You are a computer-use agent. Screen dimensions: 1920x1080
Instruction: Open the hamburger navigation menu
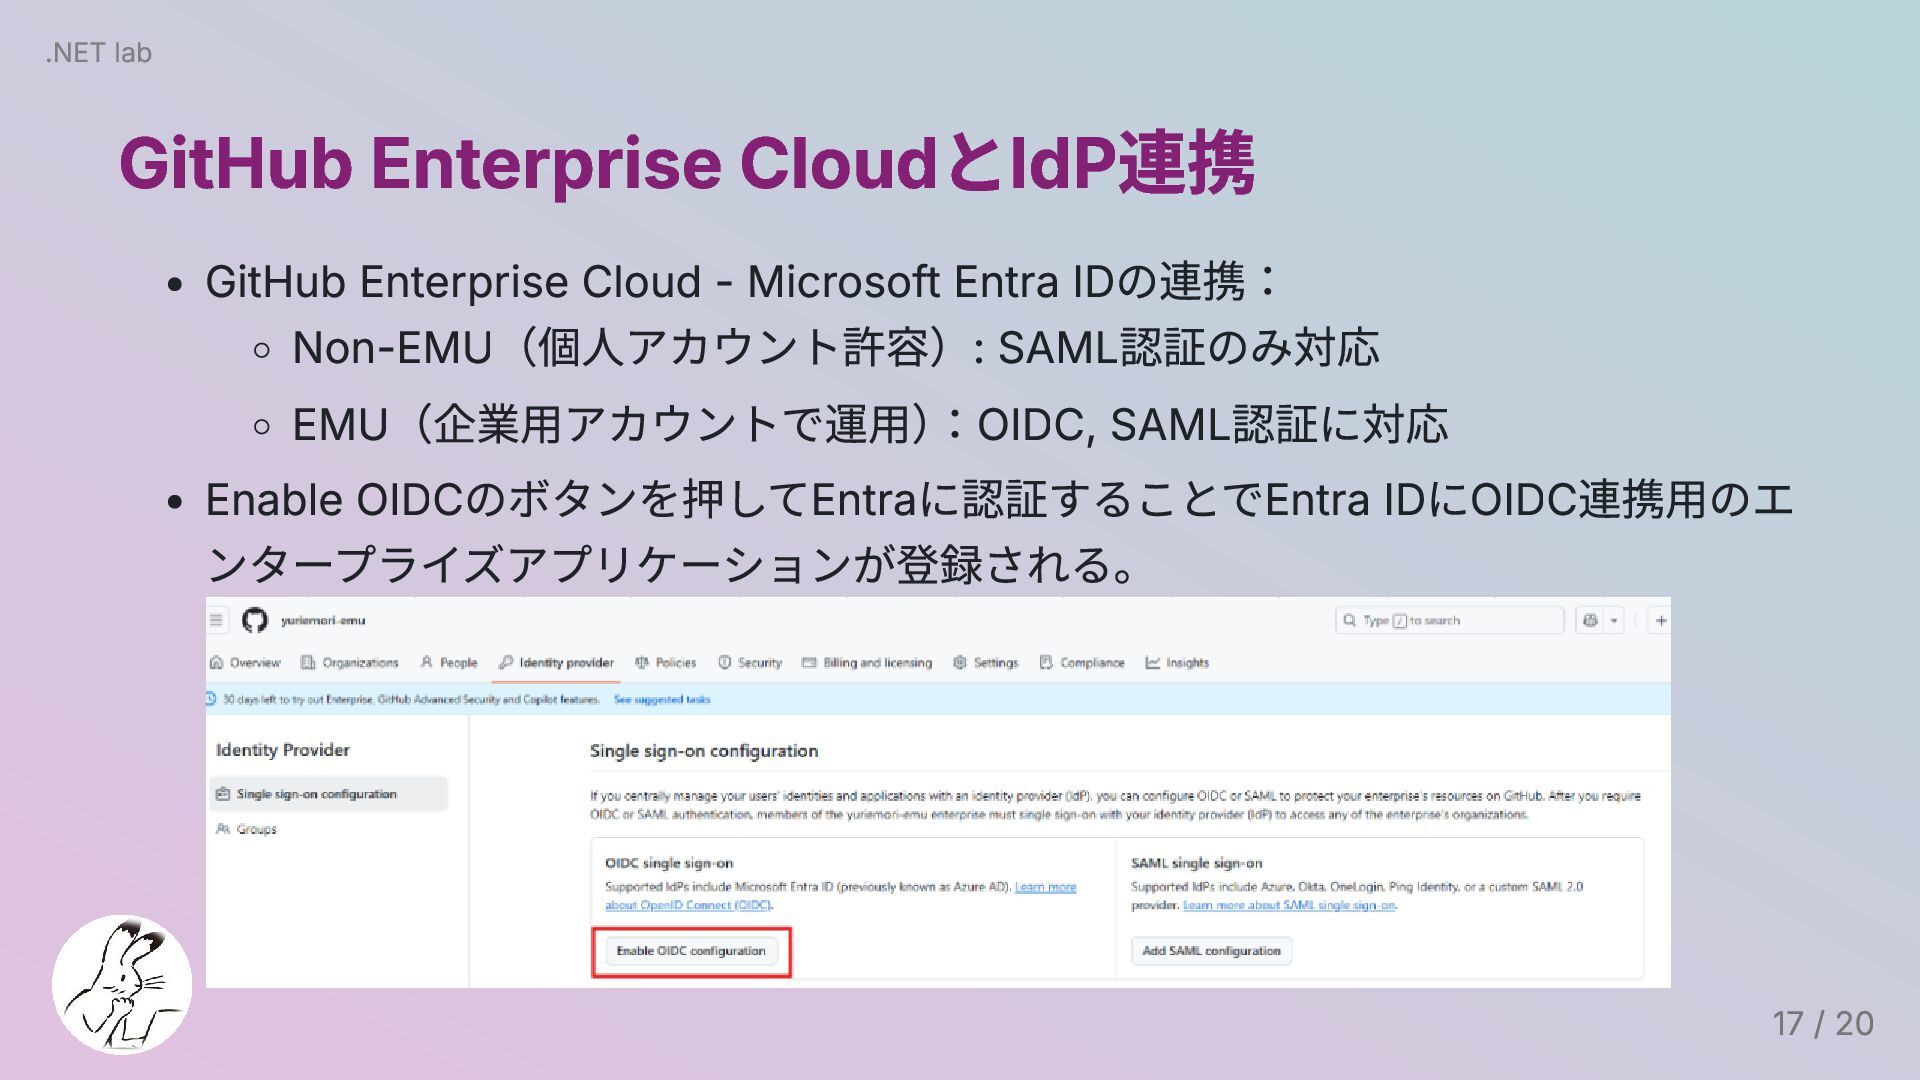216,620
